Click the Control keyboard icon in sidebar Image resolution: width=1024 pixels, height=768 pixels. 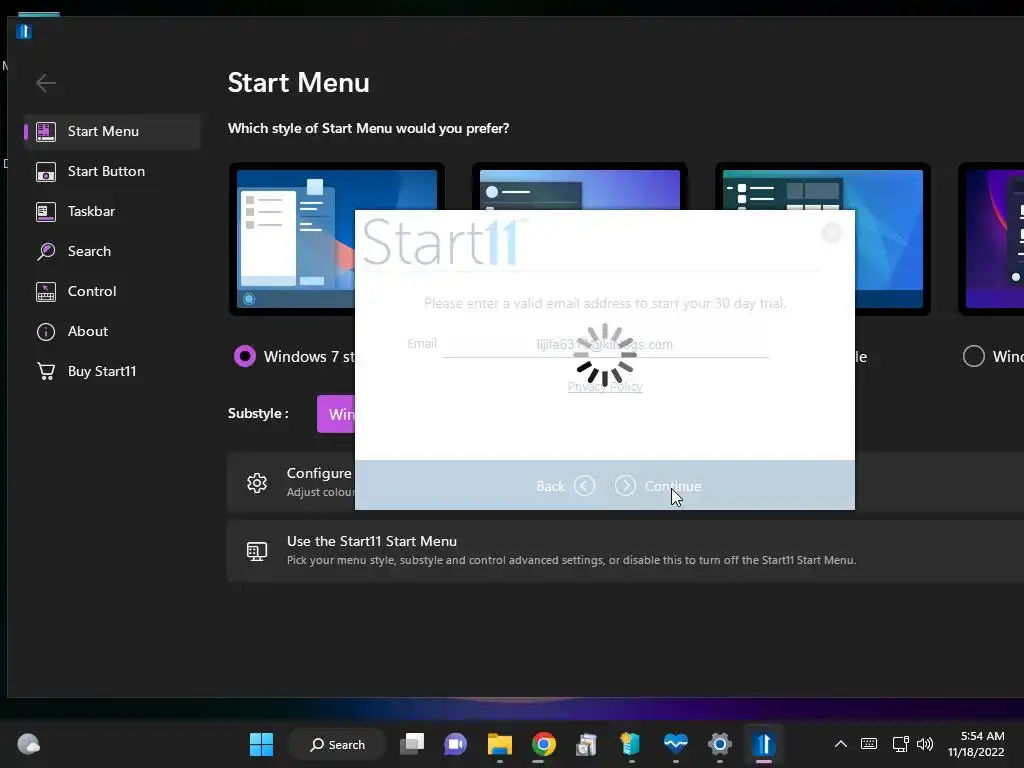pos(46,292)
